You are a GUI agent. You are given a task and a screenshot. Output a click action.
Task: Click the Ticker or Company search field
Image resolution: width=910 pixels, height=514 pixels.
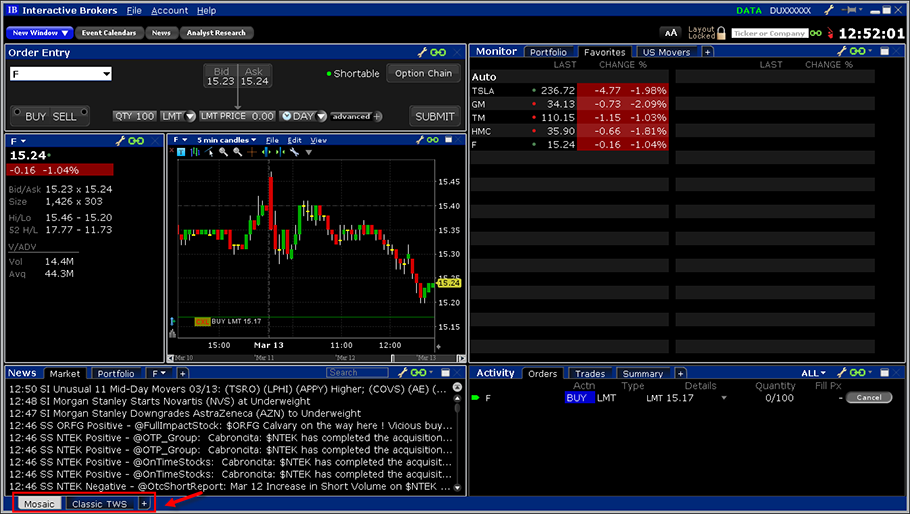tap(770, 33)
